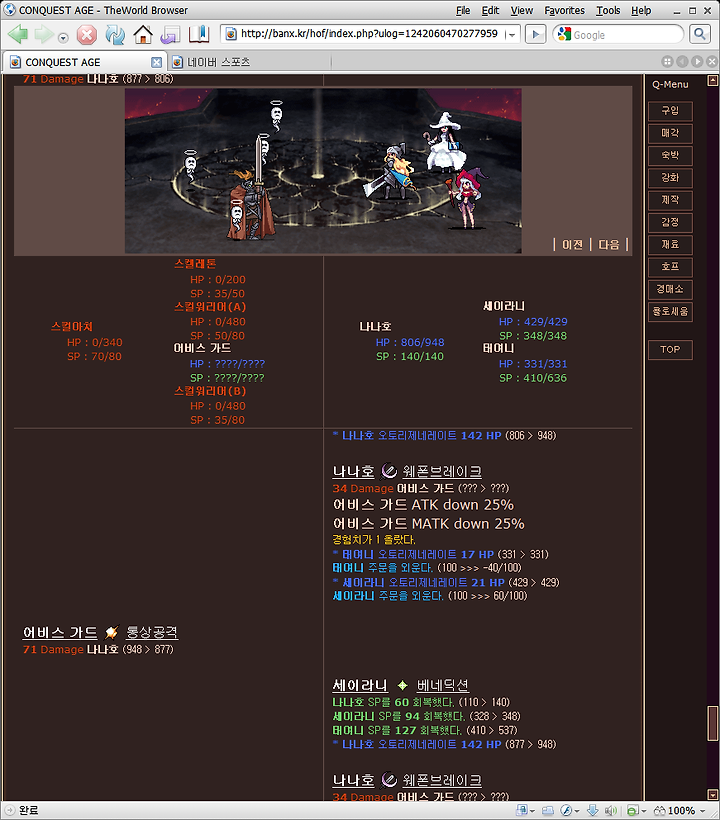Viewport: 720px width, 820px height.
Task: Click the 통상공격 attack link
Action: [x=152, y=632]
